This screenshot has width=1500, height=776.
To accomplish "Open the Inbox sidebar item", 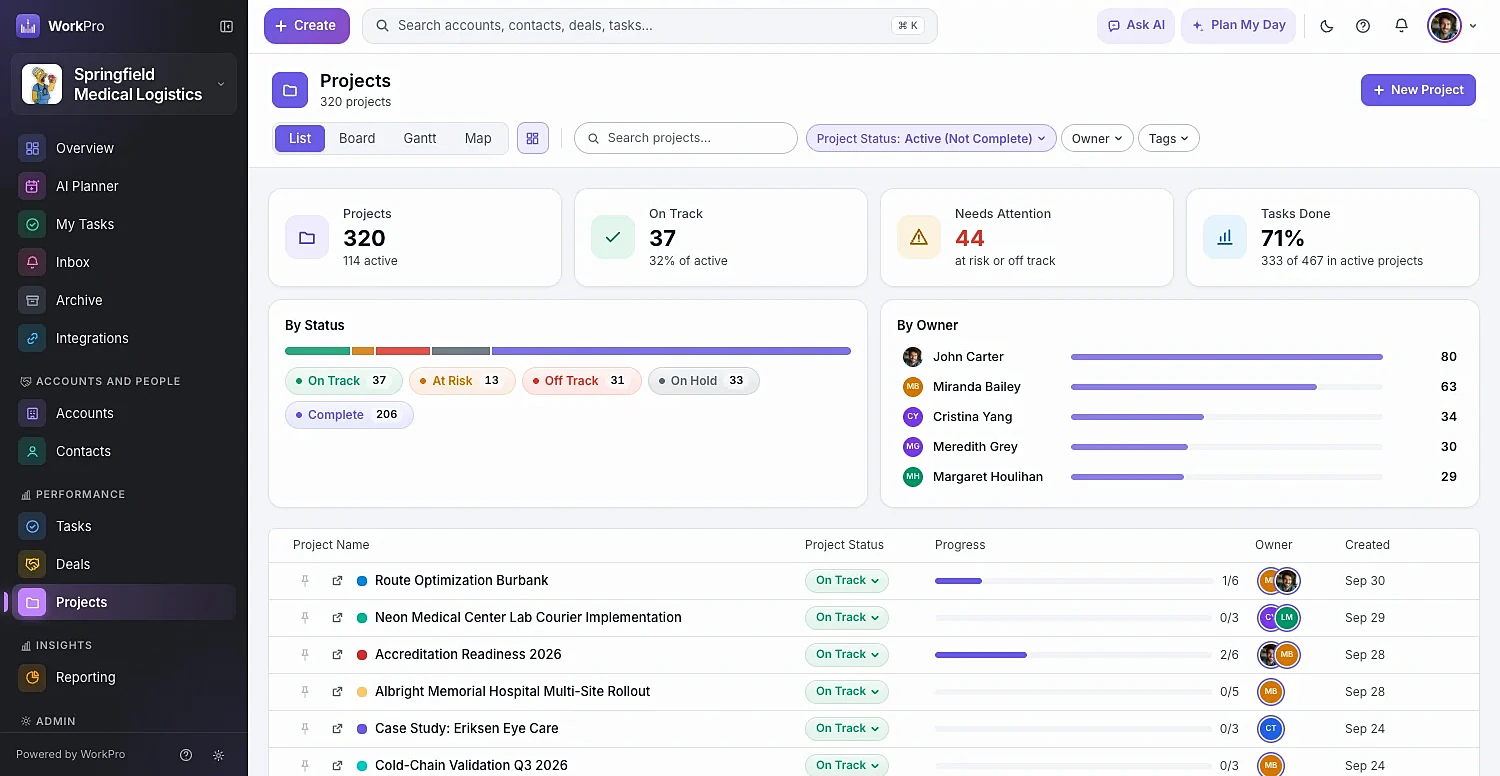I will 124,262.
